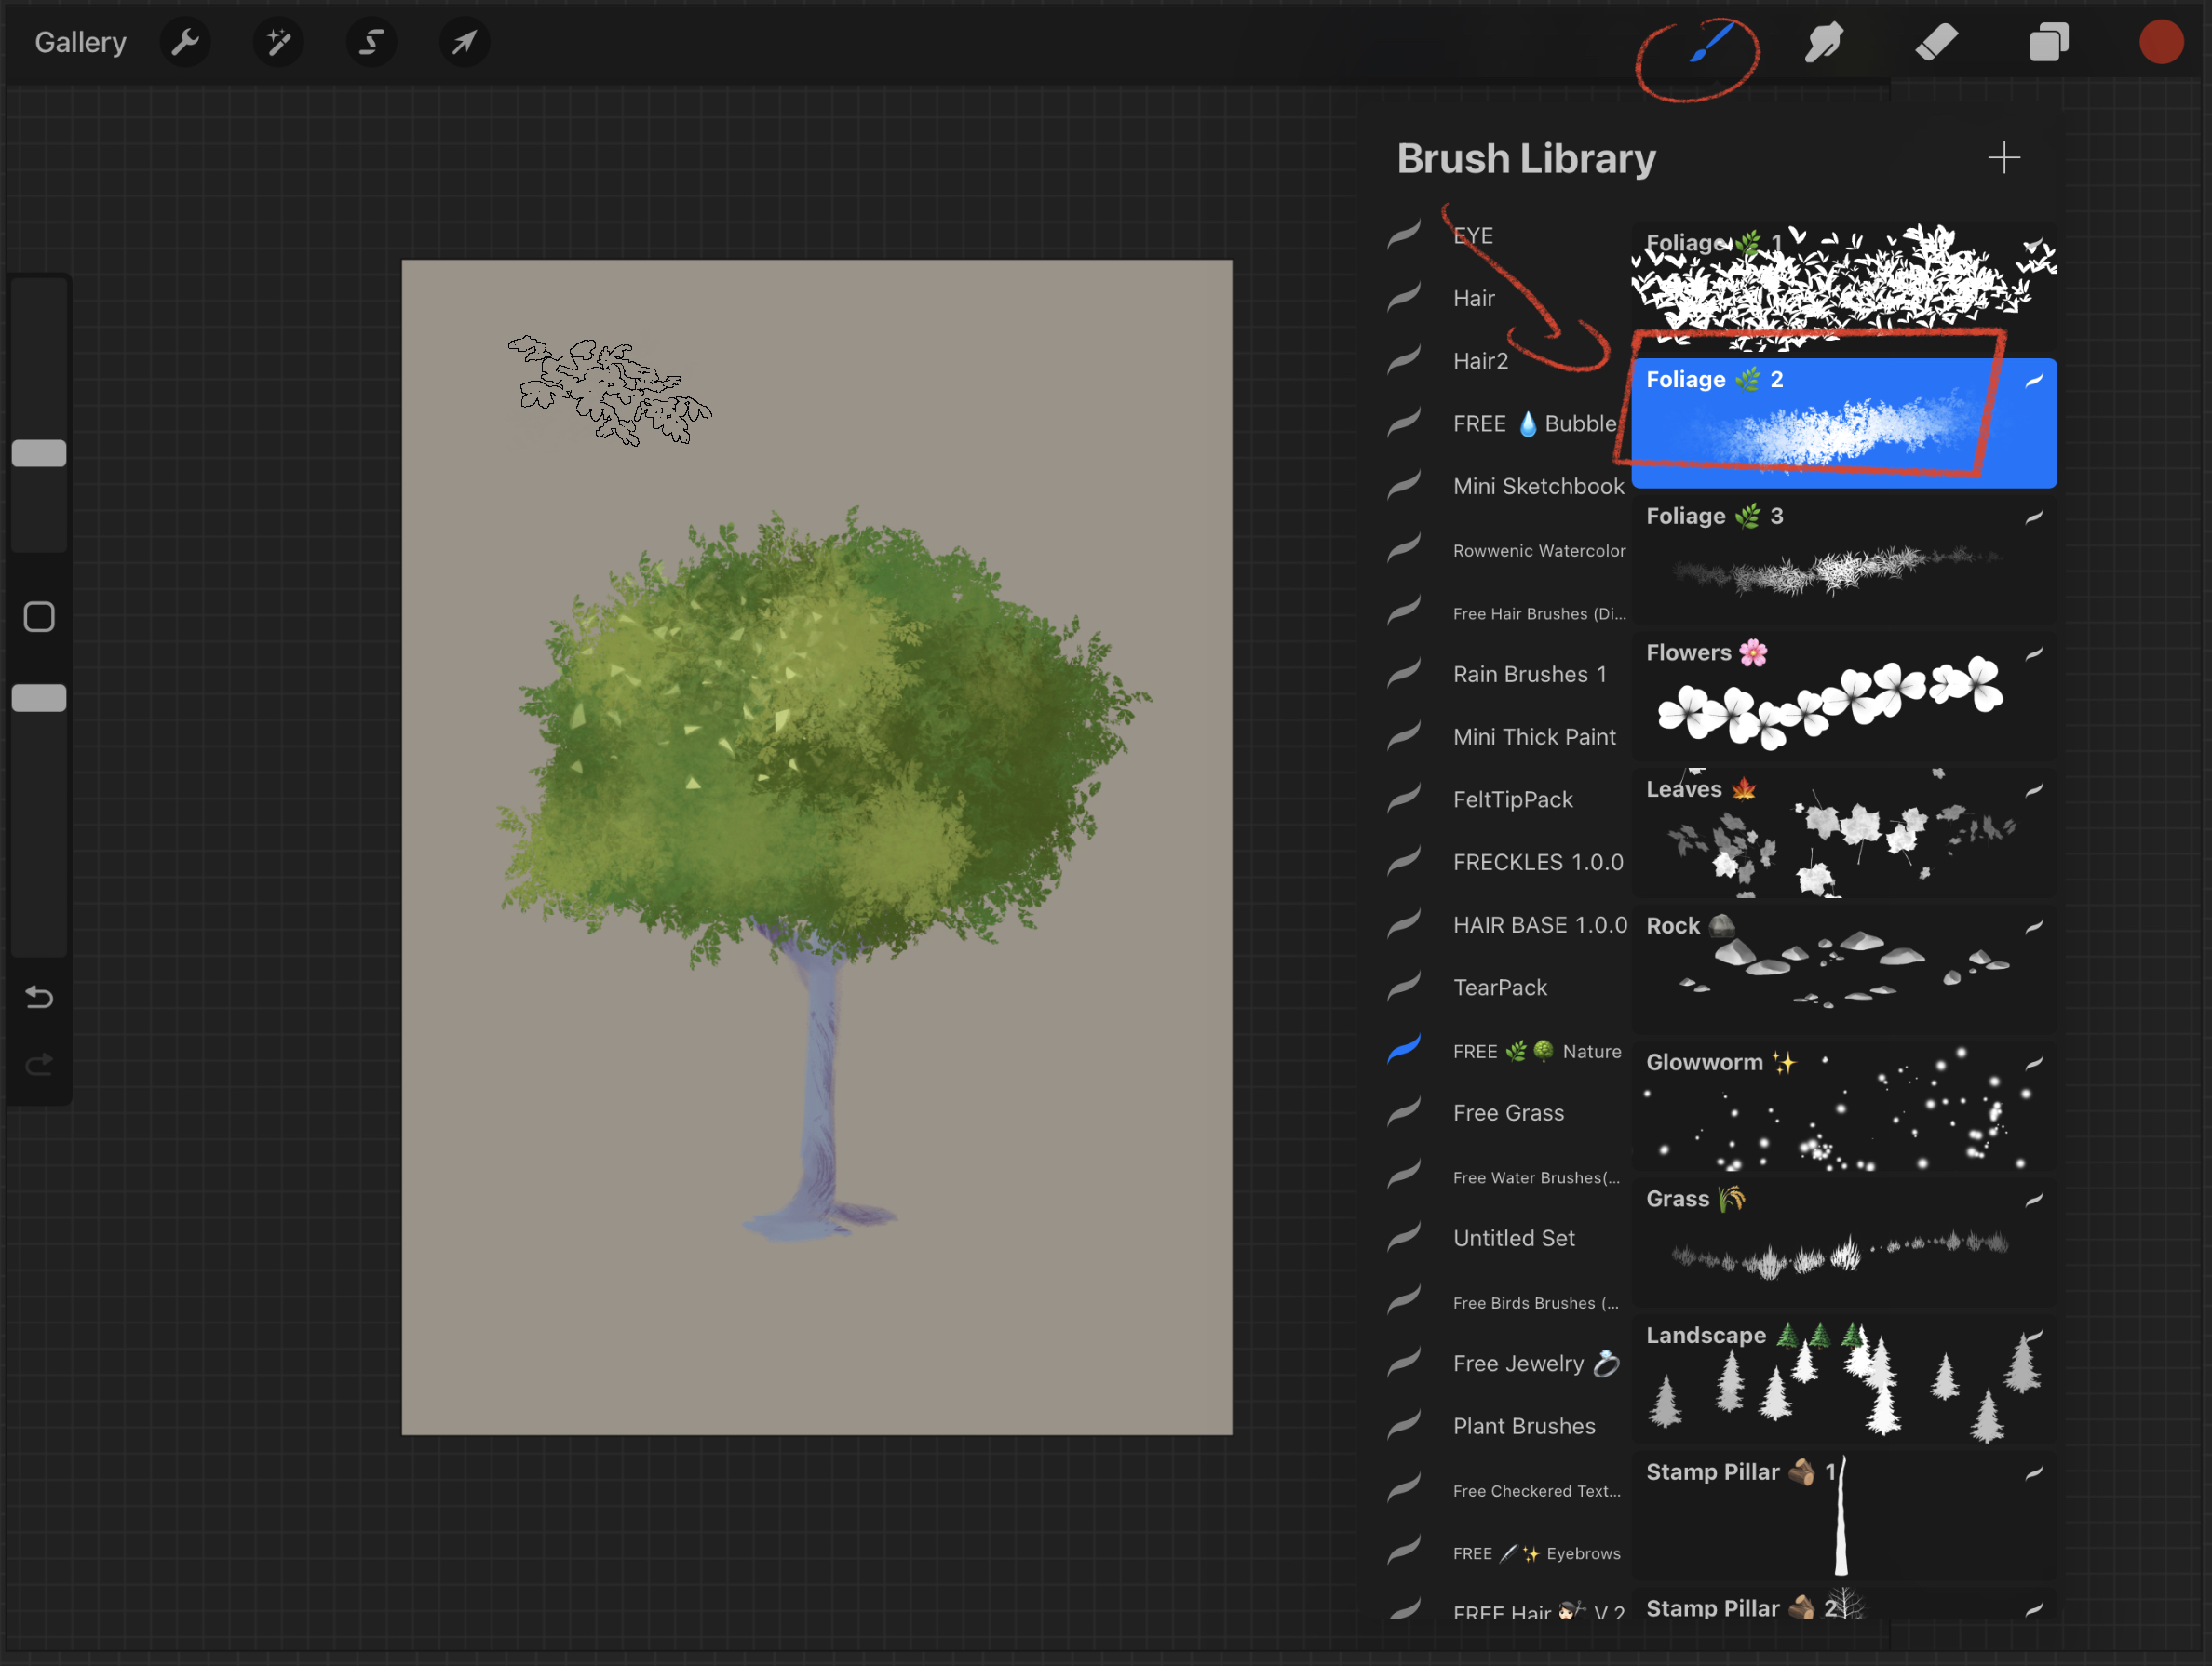Open the Plant Brushes set

pyautogui.click(x=1523, y=1426)
